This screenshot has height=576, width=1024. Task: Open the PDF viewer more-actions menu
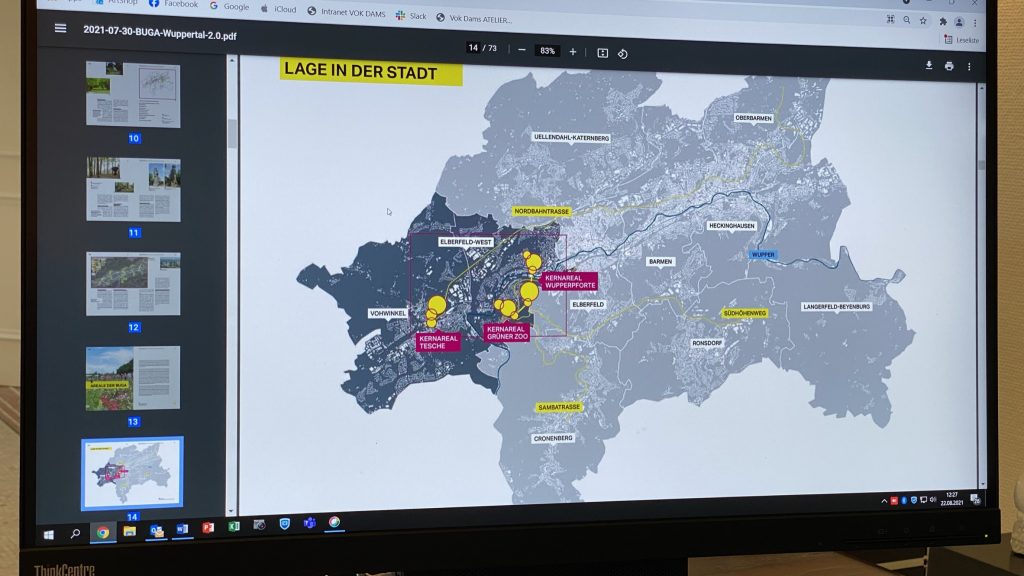pyautogui.click(x=969, y=67)
